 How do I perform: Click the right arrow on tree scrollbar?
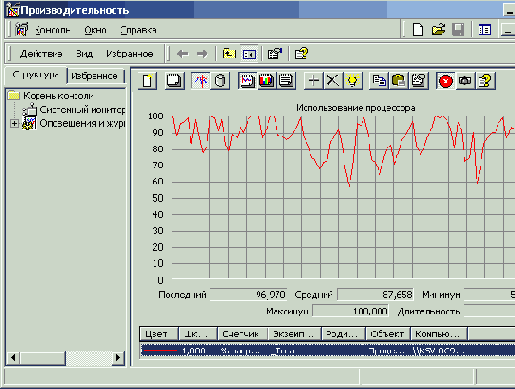tap(118, 358)
